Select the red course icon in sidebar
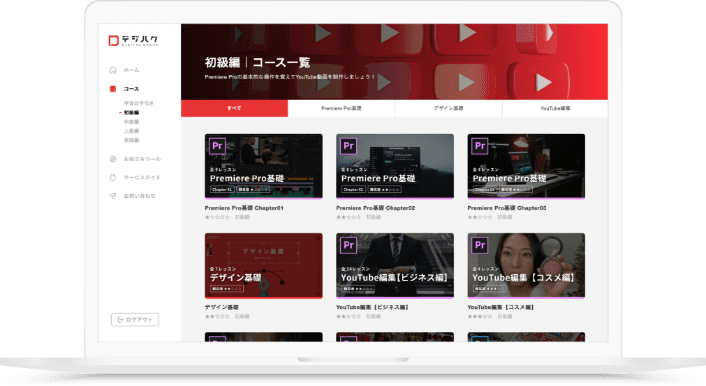Image resolution: width=706 pixels, height=386 pixels. click(113, 89)
